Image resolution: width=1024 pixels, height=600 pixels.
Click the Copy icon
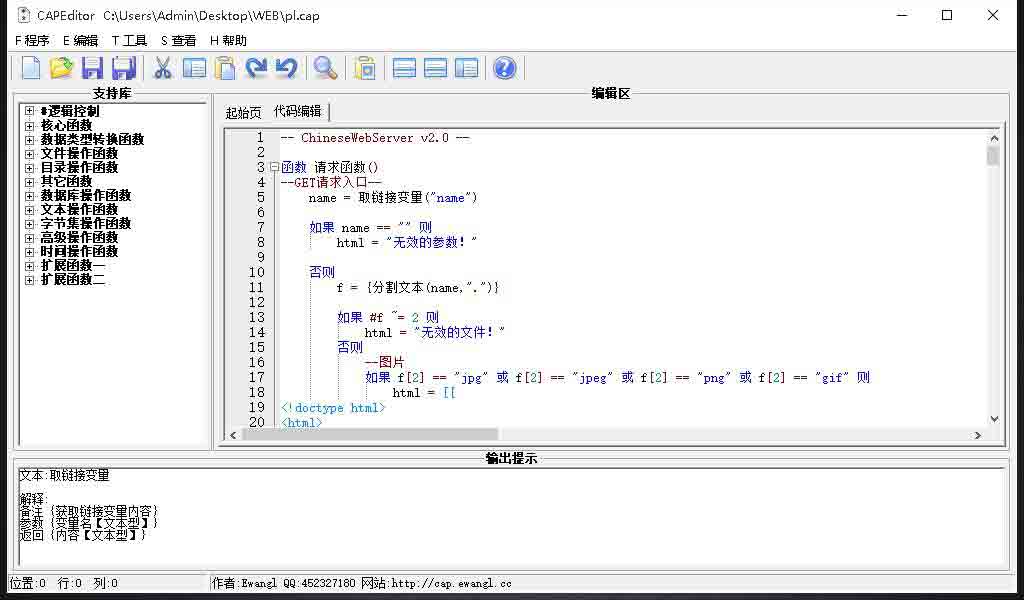coord(194,67)
